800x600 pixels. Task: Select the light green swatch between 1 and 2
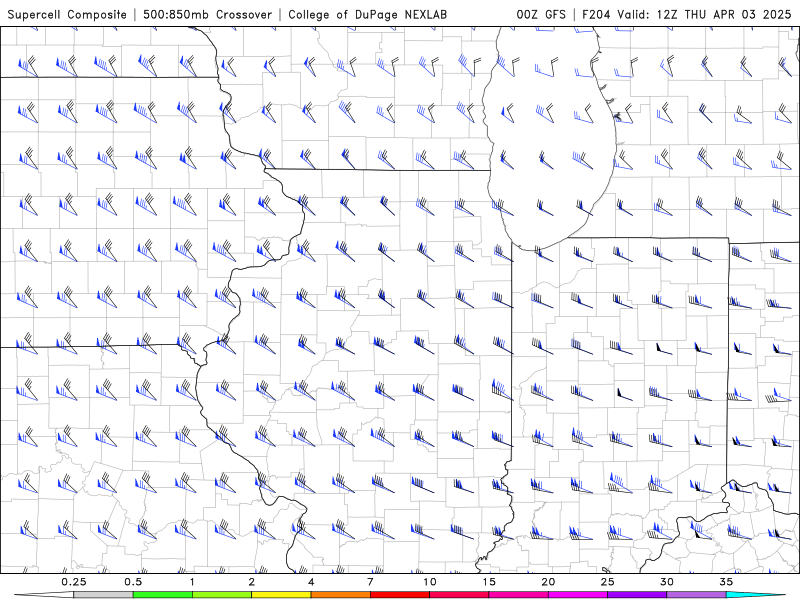pos(222,595)
